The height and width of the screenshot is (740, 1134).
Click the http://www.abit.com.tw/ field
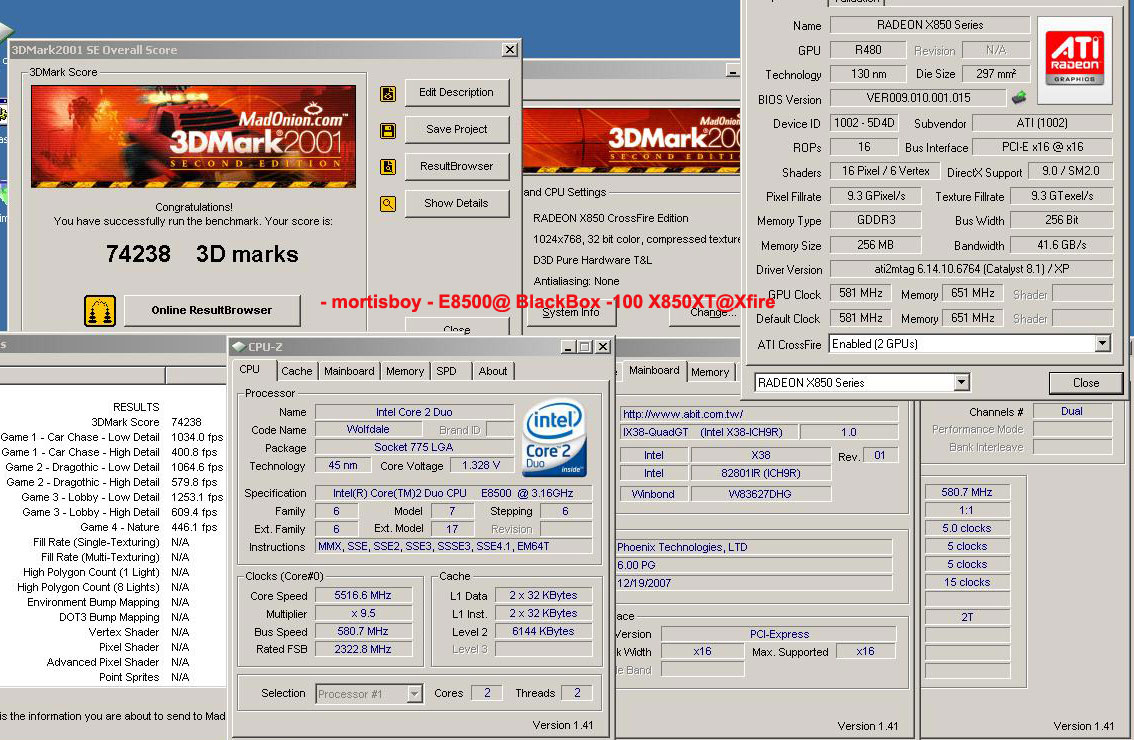tap(759, 414)
